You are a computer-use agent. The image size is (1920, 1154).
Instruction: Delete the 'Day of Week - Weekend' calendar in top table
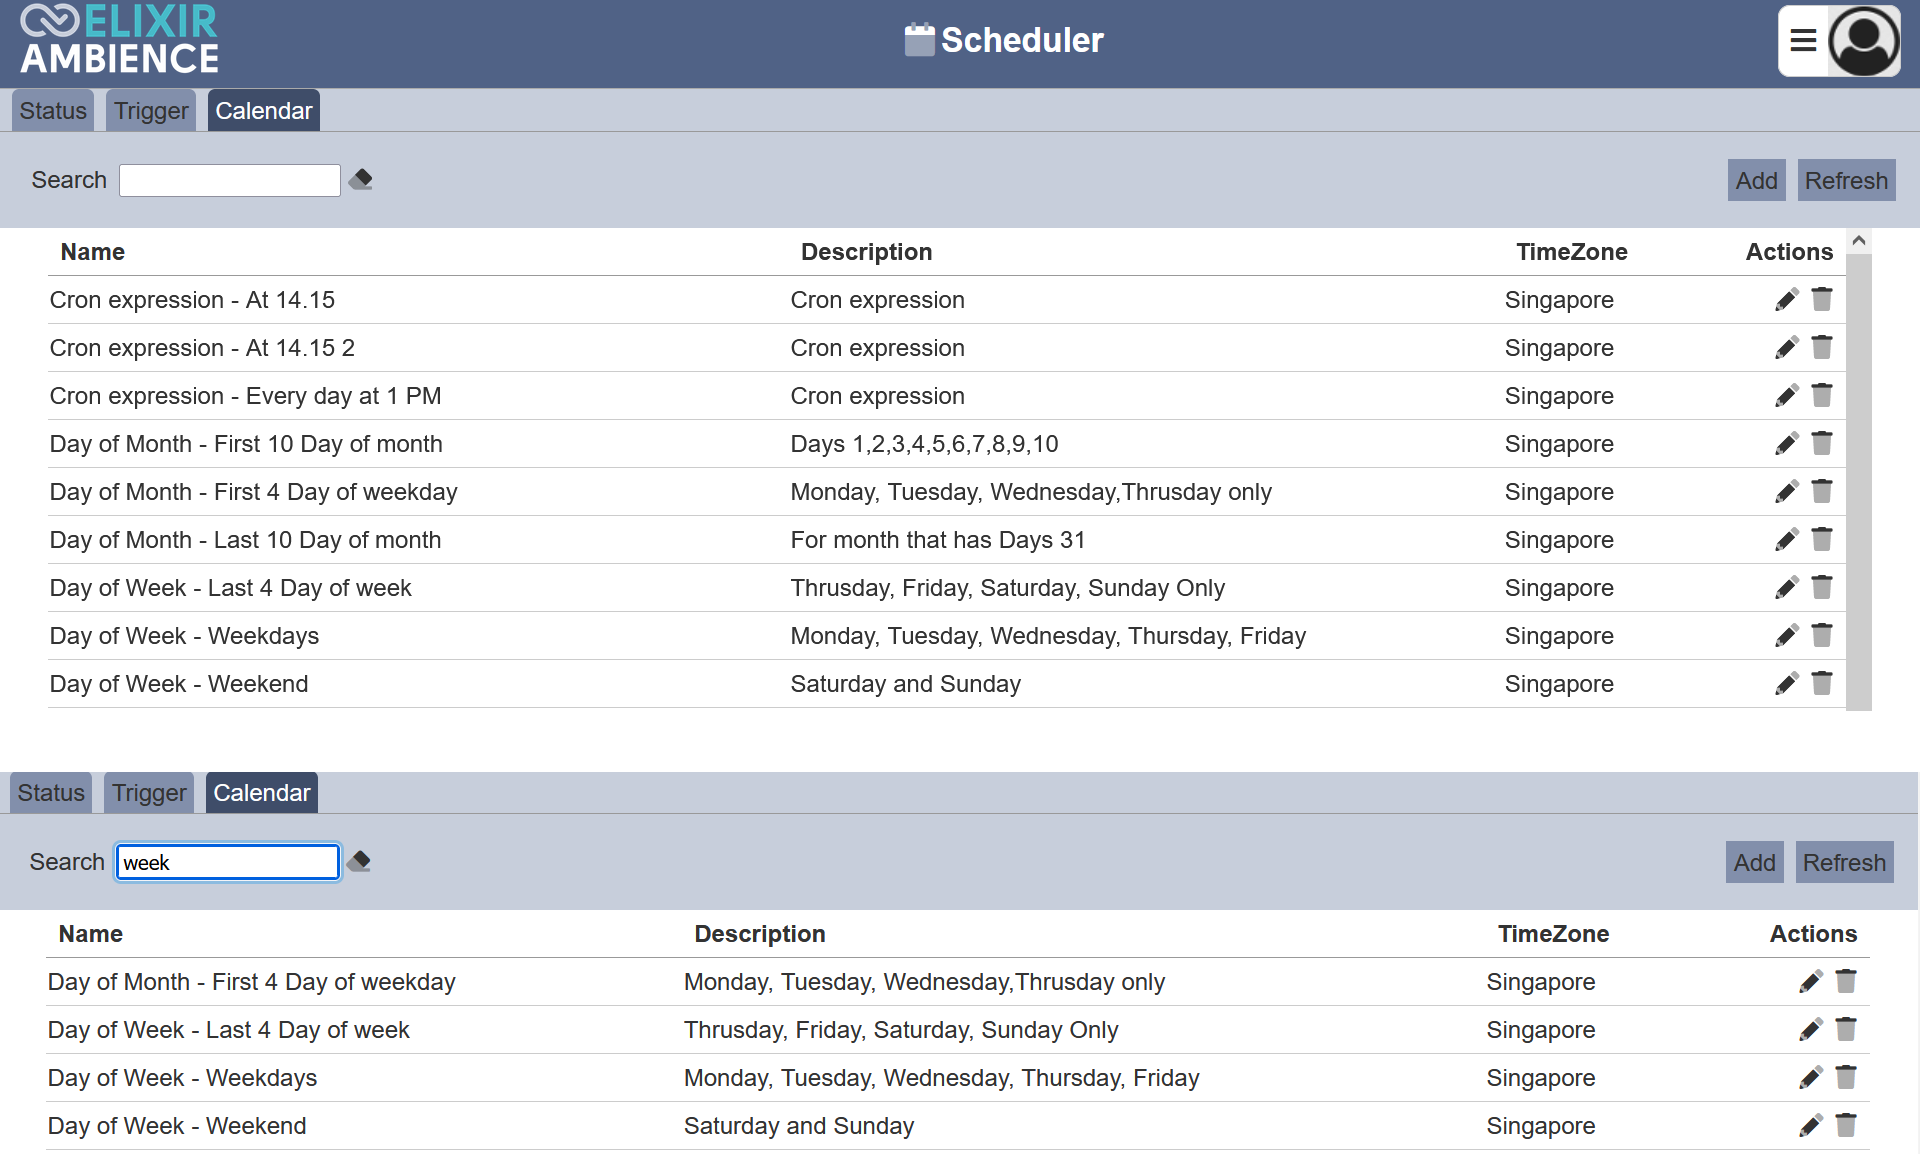point(1822,683)
